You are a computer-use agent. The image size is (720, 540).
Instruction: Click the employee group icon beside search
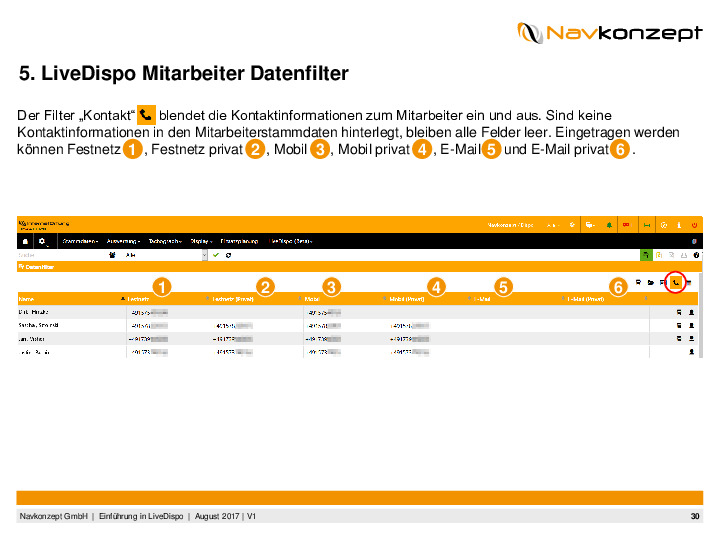tap(112, 255)
